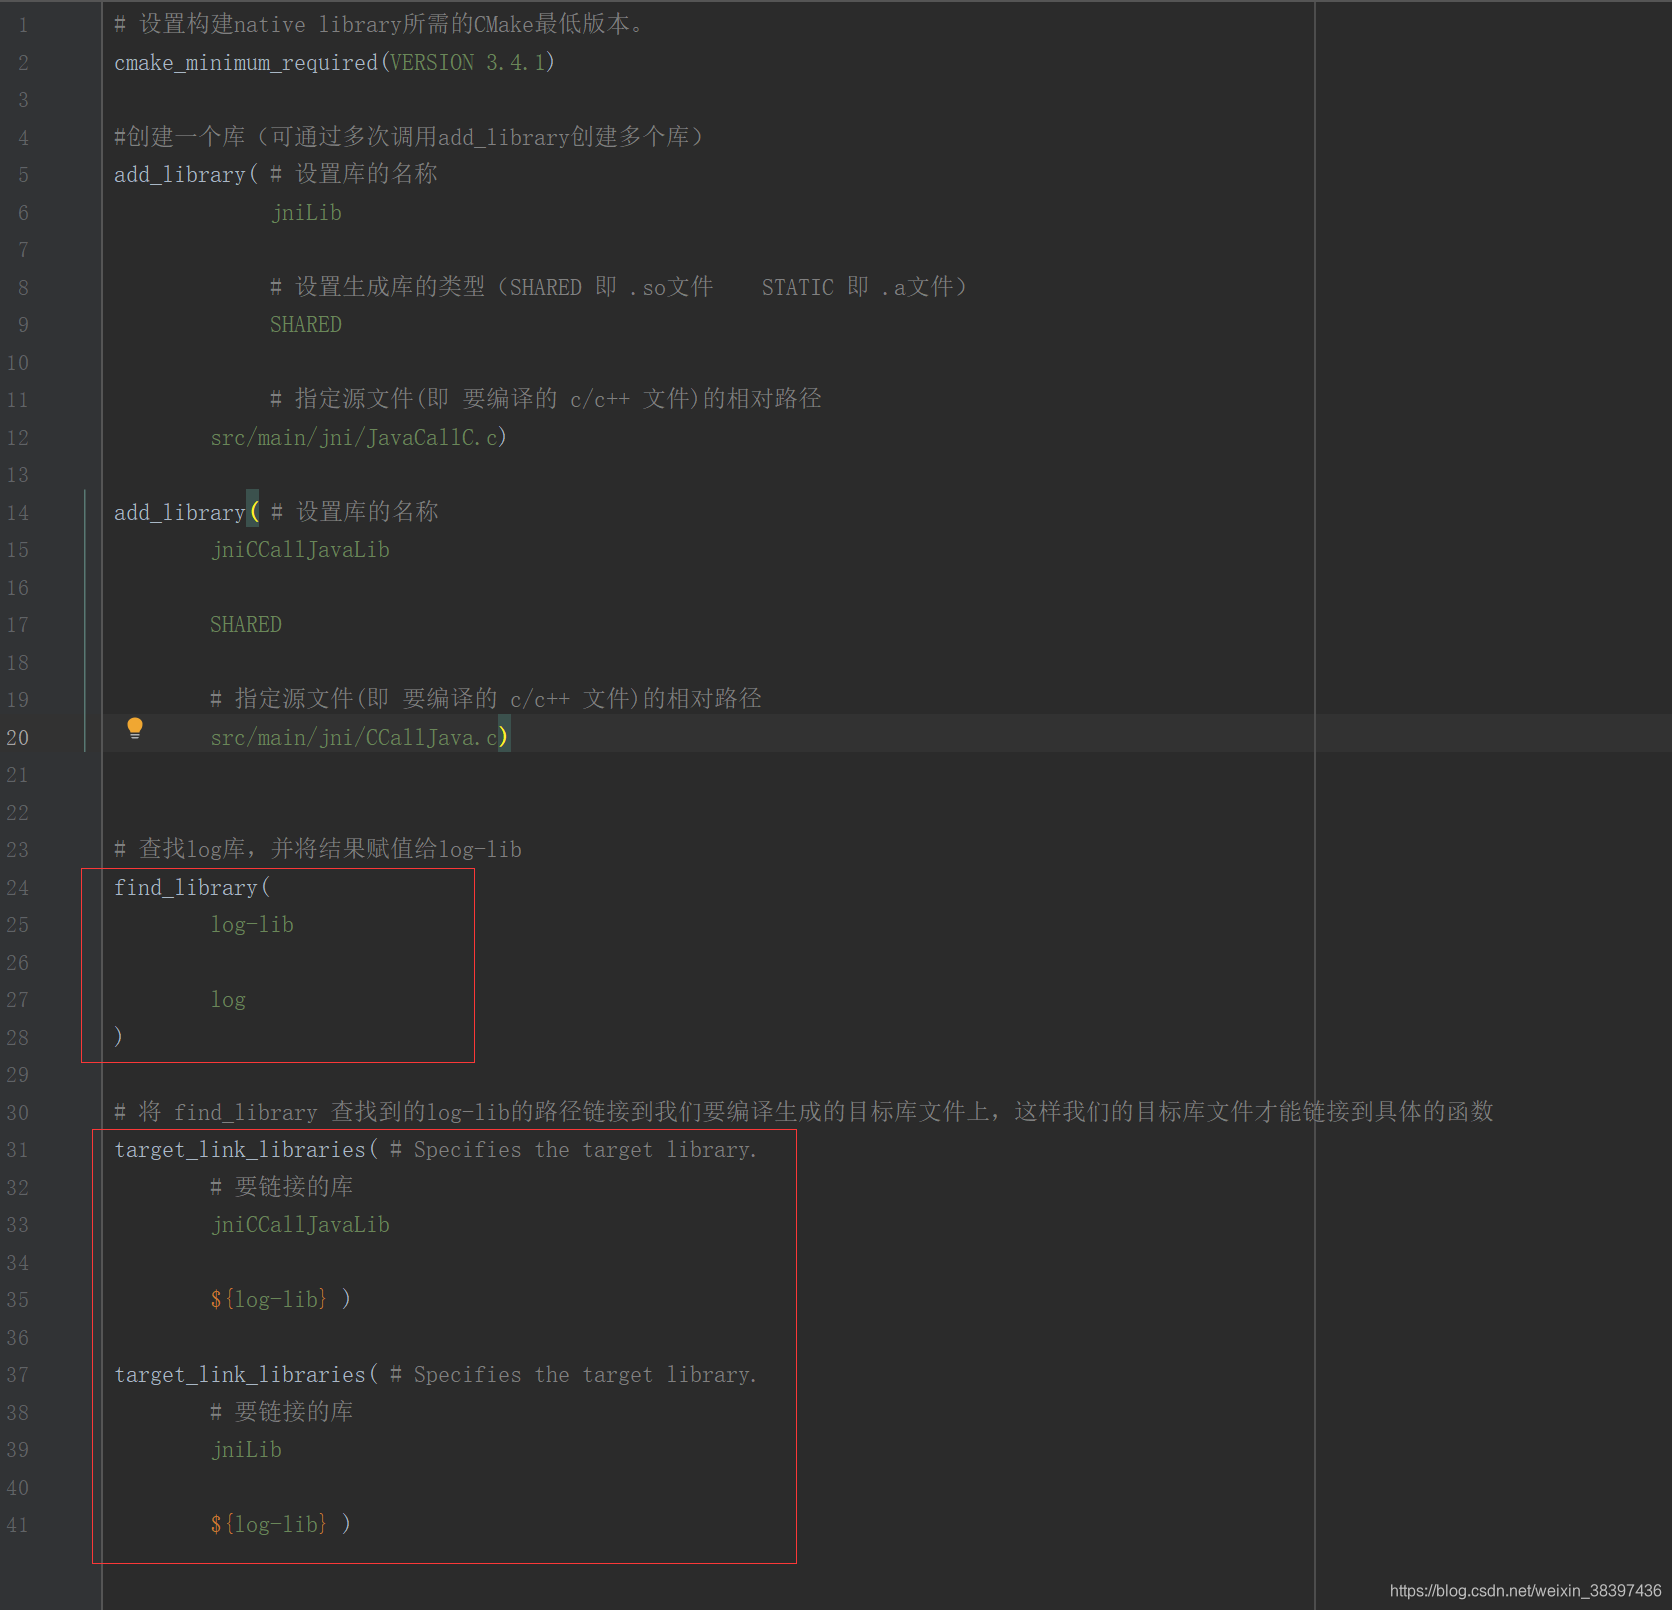Image resolution: width=1672 pixels, height=1610 pixels.
Task: Click line number 20 in the gutter
Action: [x=18, y=738]
